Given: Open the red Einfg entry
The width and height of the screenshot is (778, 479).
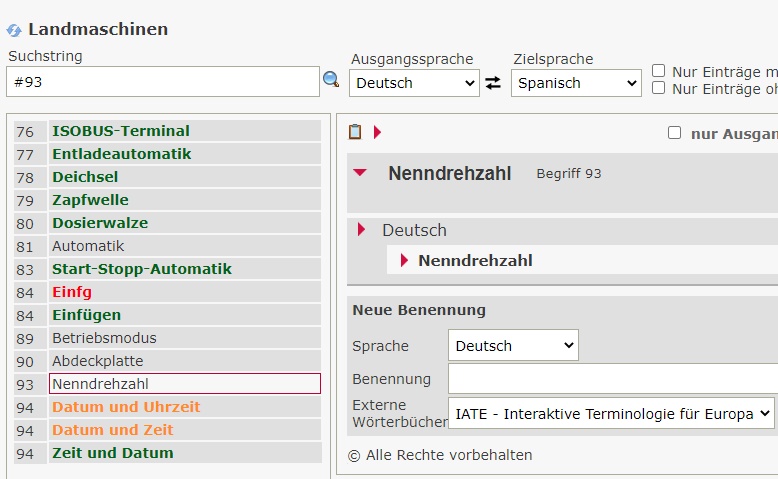Looking at the screenshot, I should (72, 292).
